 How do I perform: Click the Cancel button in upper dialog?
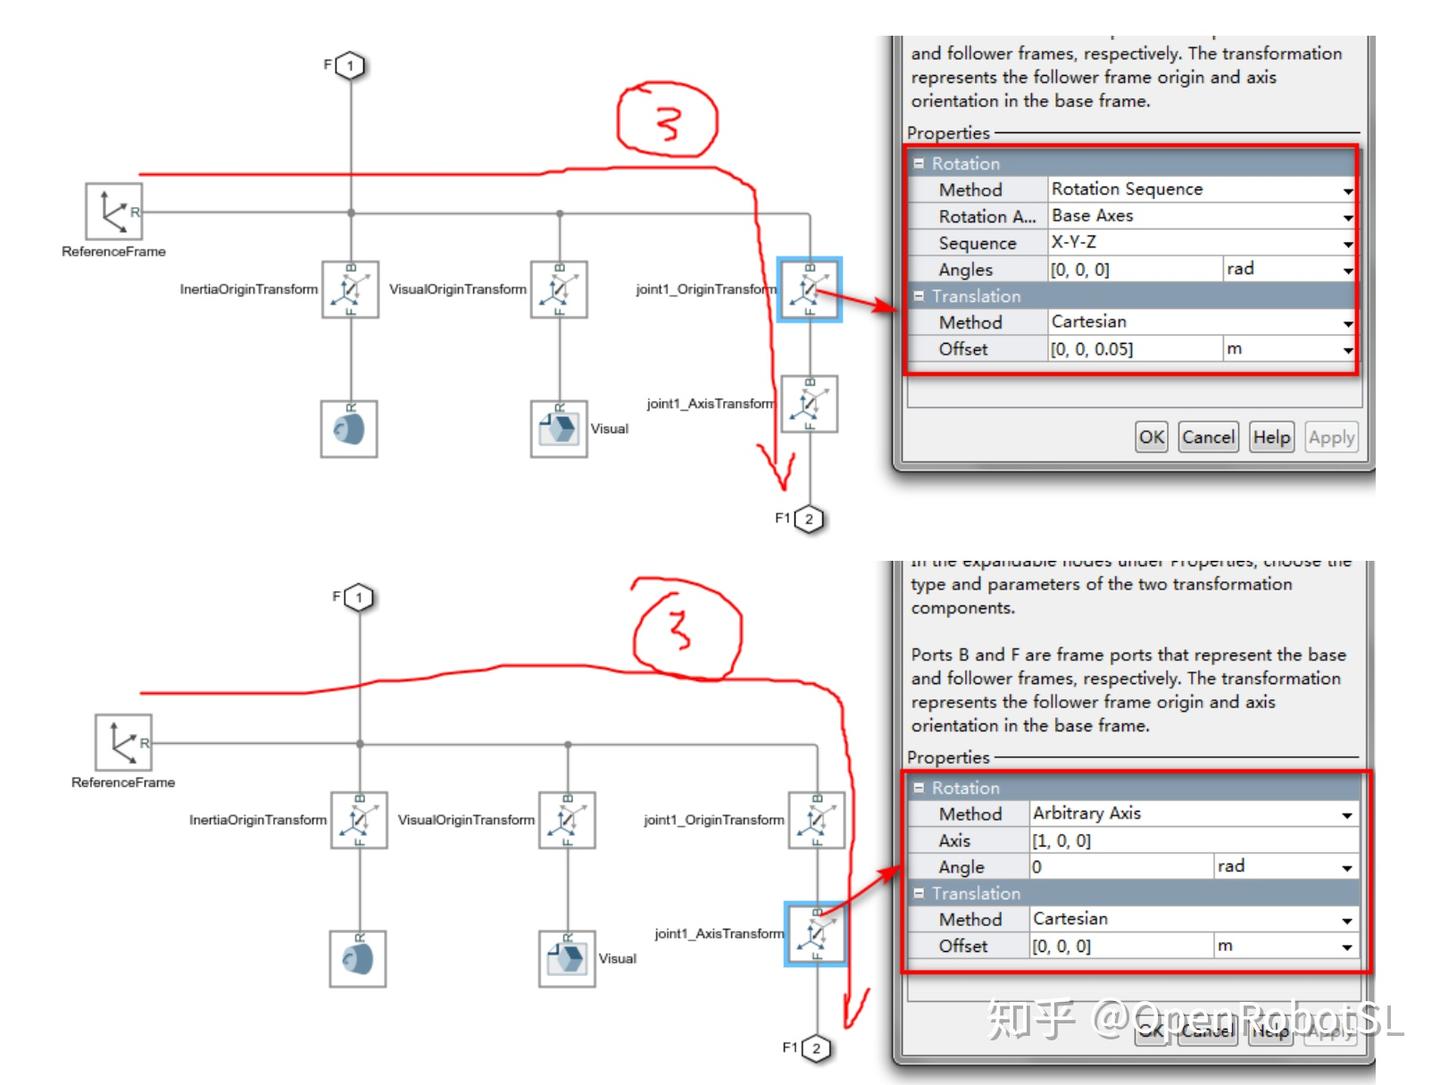[1209, 437]
